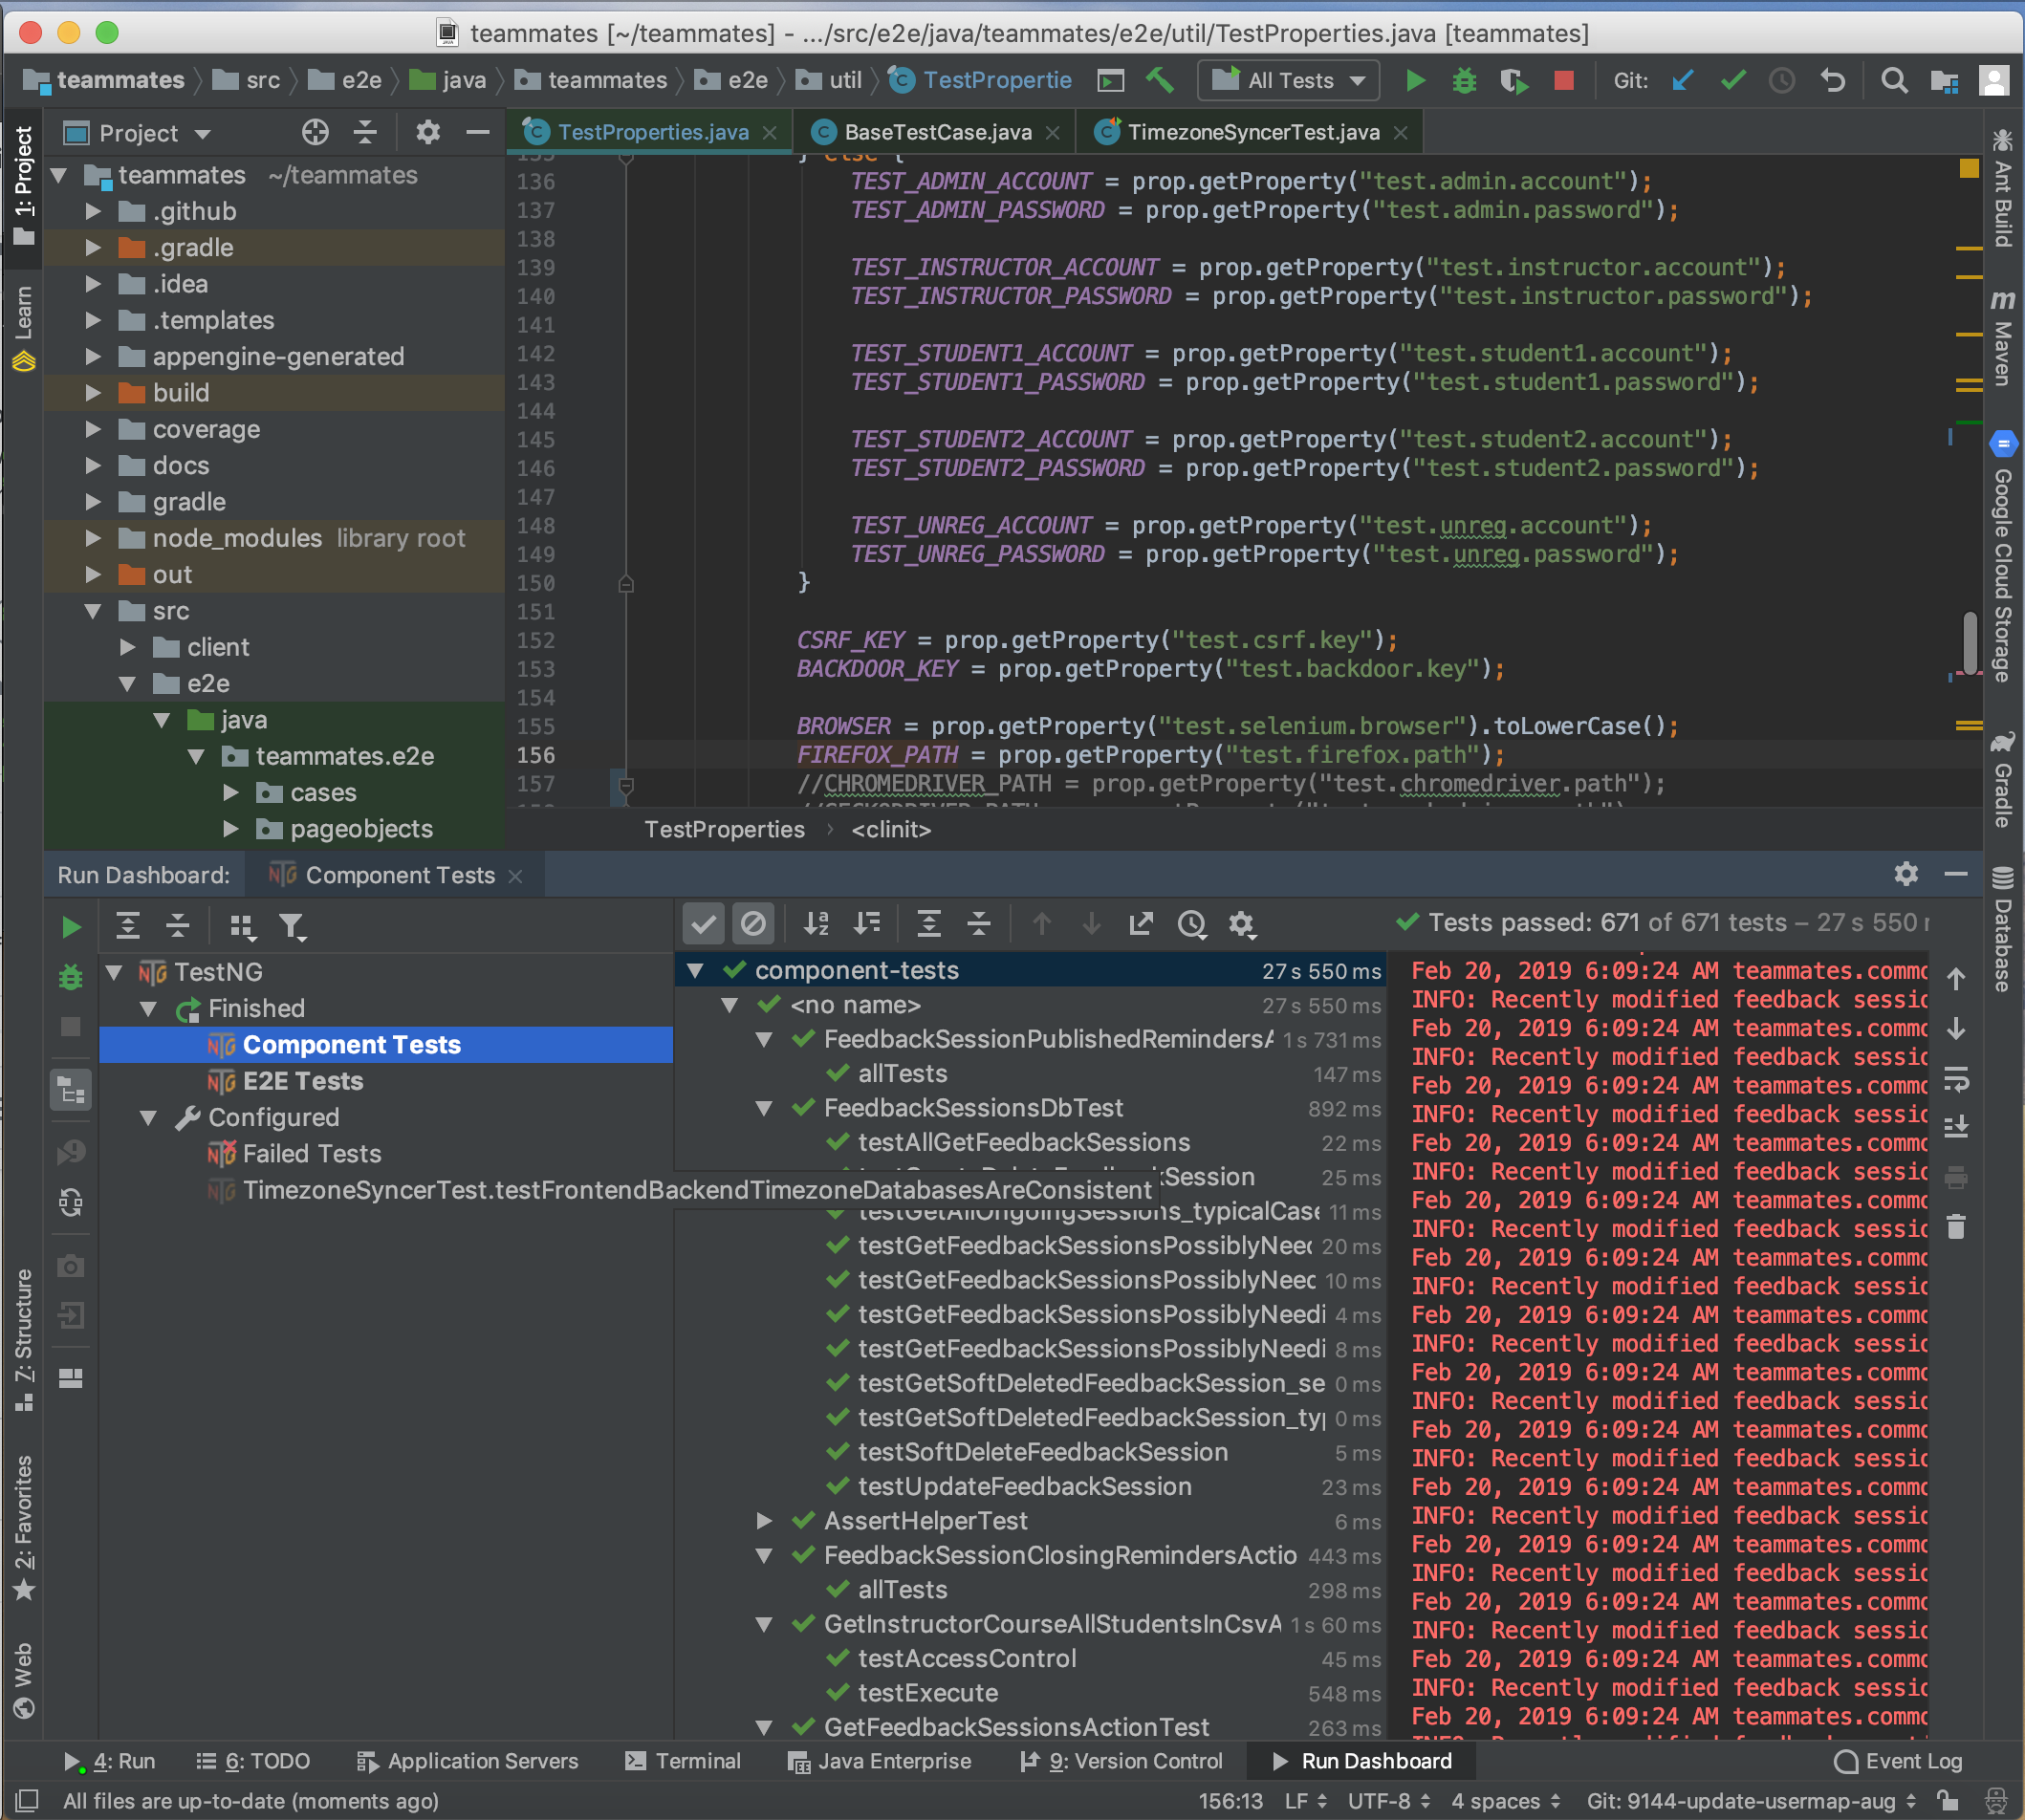Revert changes with the undo icon
Viewport: 2025px width, 1820px height.
click(1832, 80)
